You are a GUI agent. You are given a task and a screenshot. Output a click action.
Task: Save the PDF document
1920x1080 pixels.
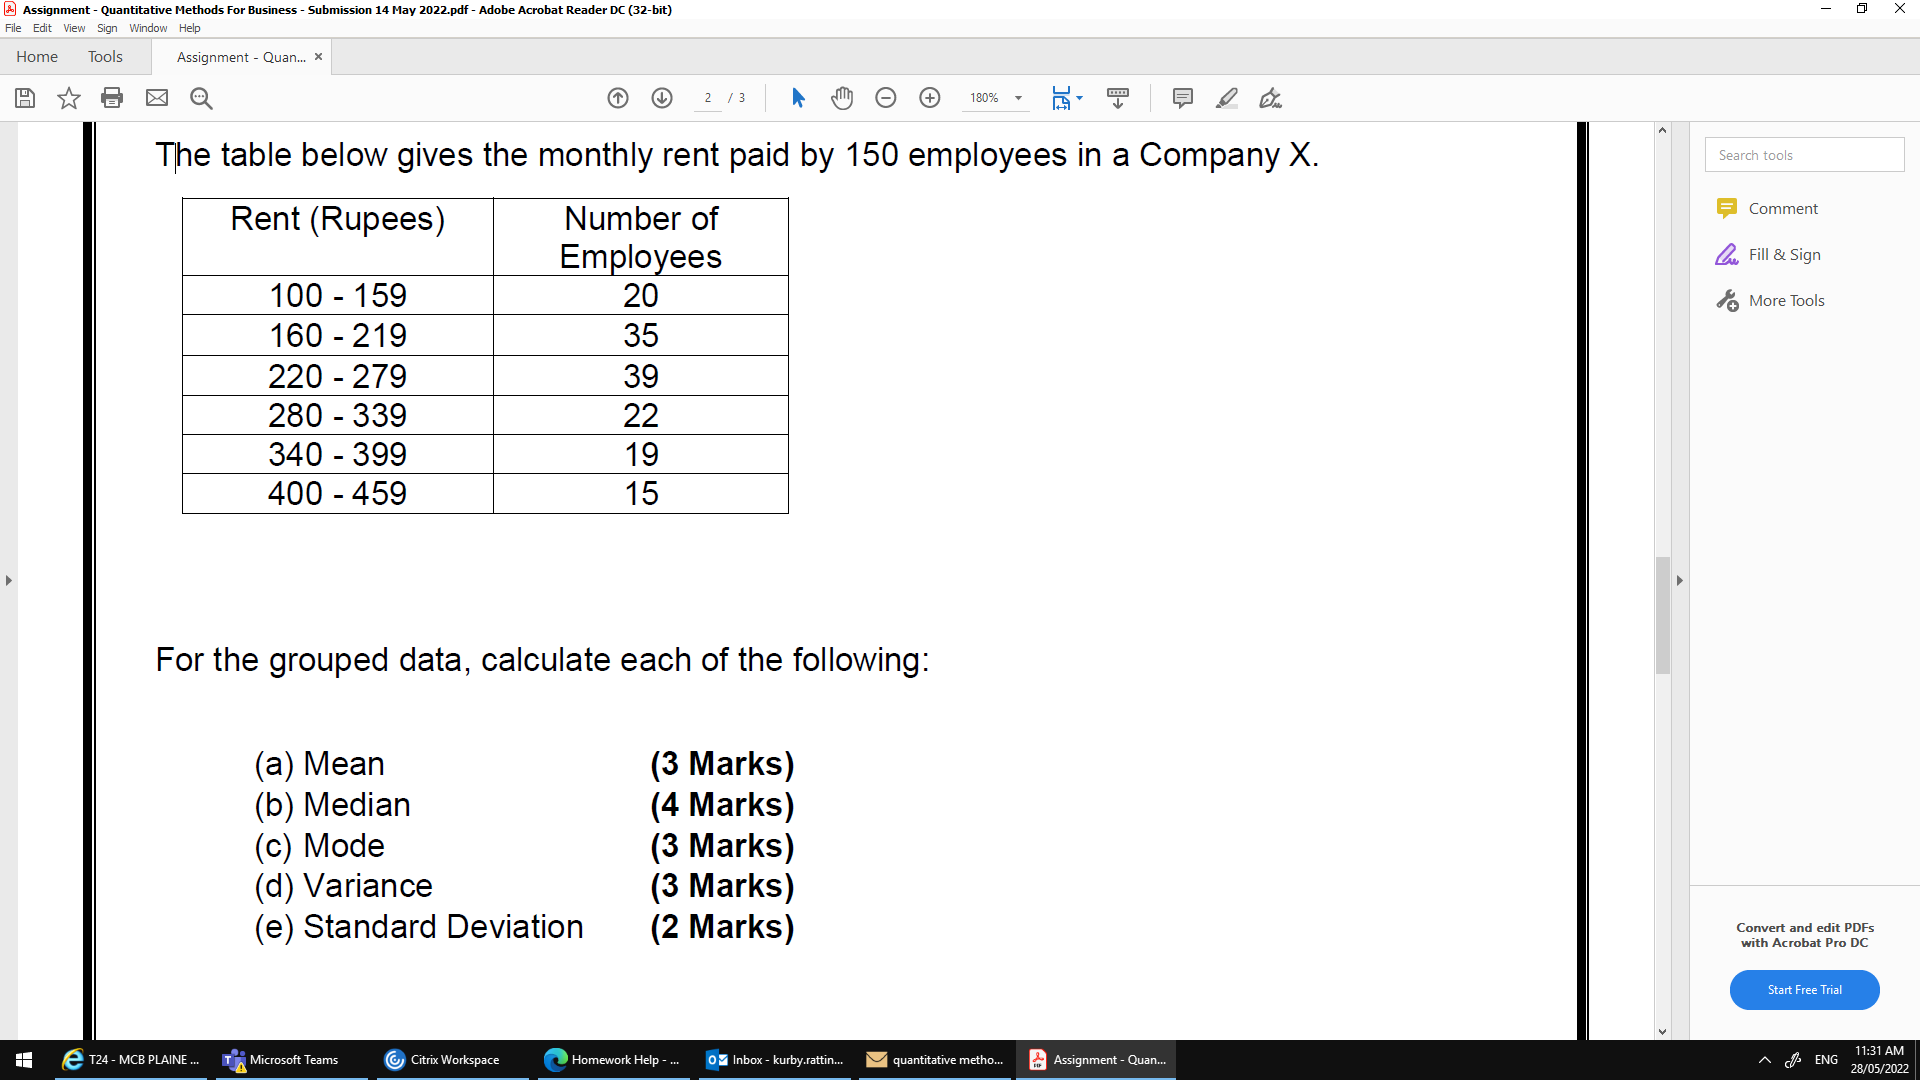coord(24,98)
